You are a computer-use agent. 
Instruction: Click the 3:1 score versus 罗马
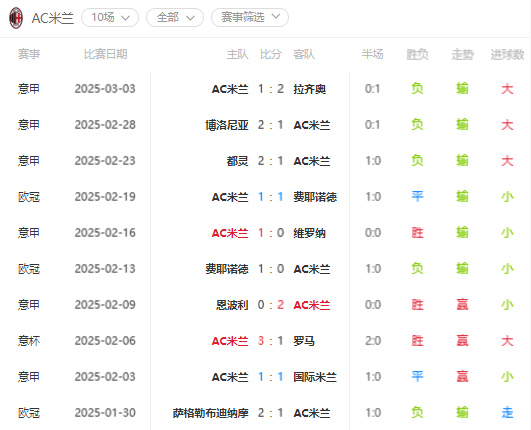pos(271,341)
